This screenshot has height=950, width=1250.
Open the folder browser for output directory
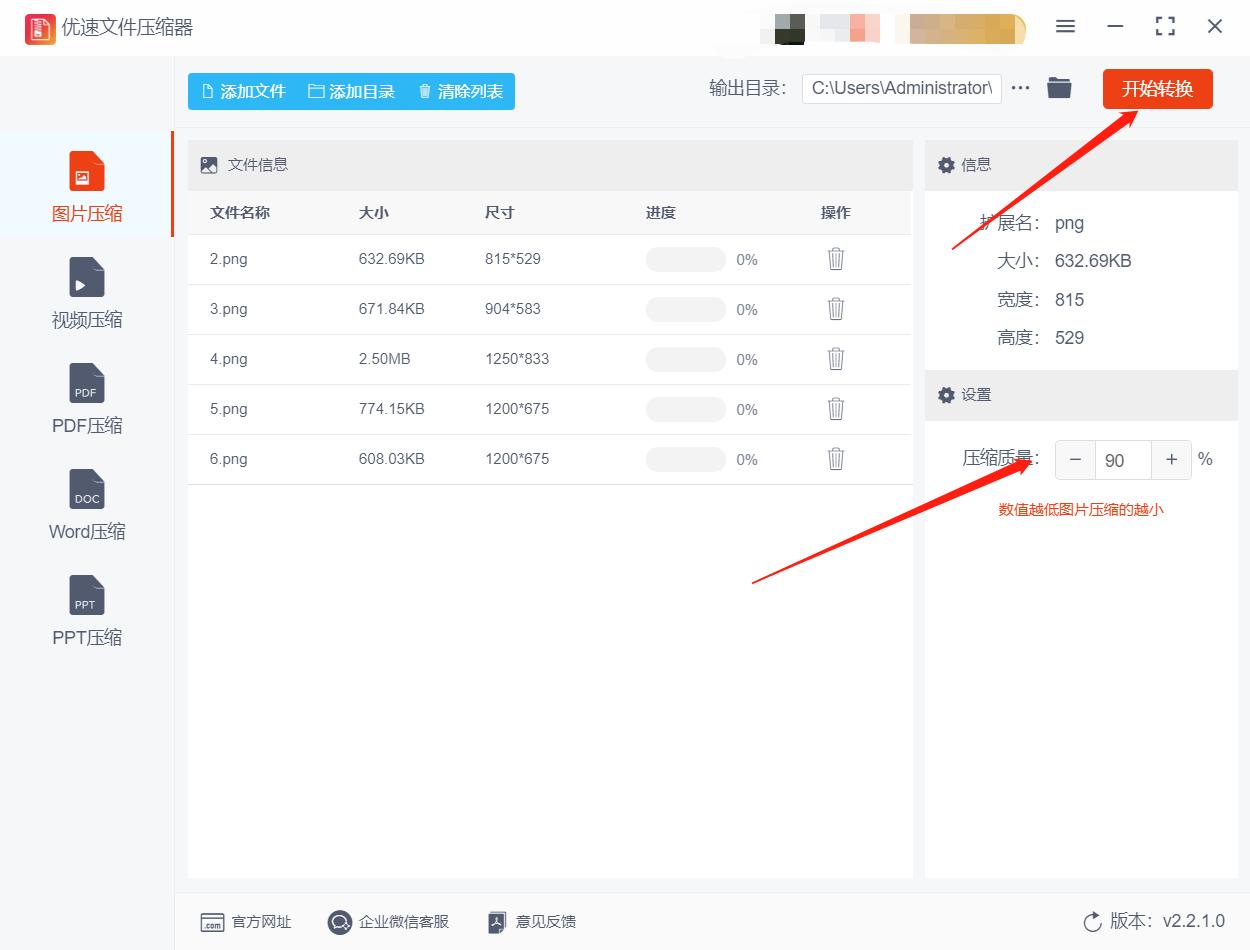tap(1059, 87)
